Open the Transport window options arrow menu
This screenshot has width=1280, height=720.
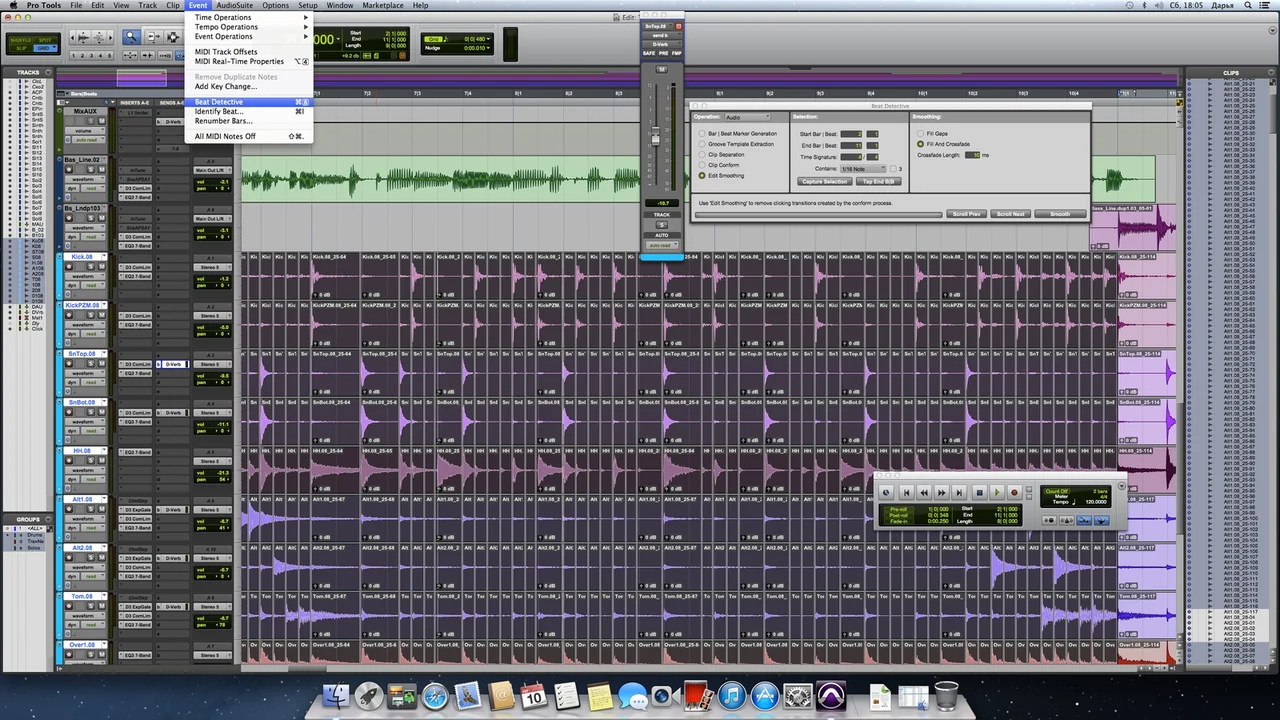(1121, 487)
